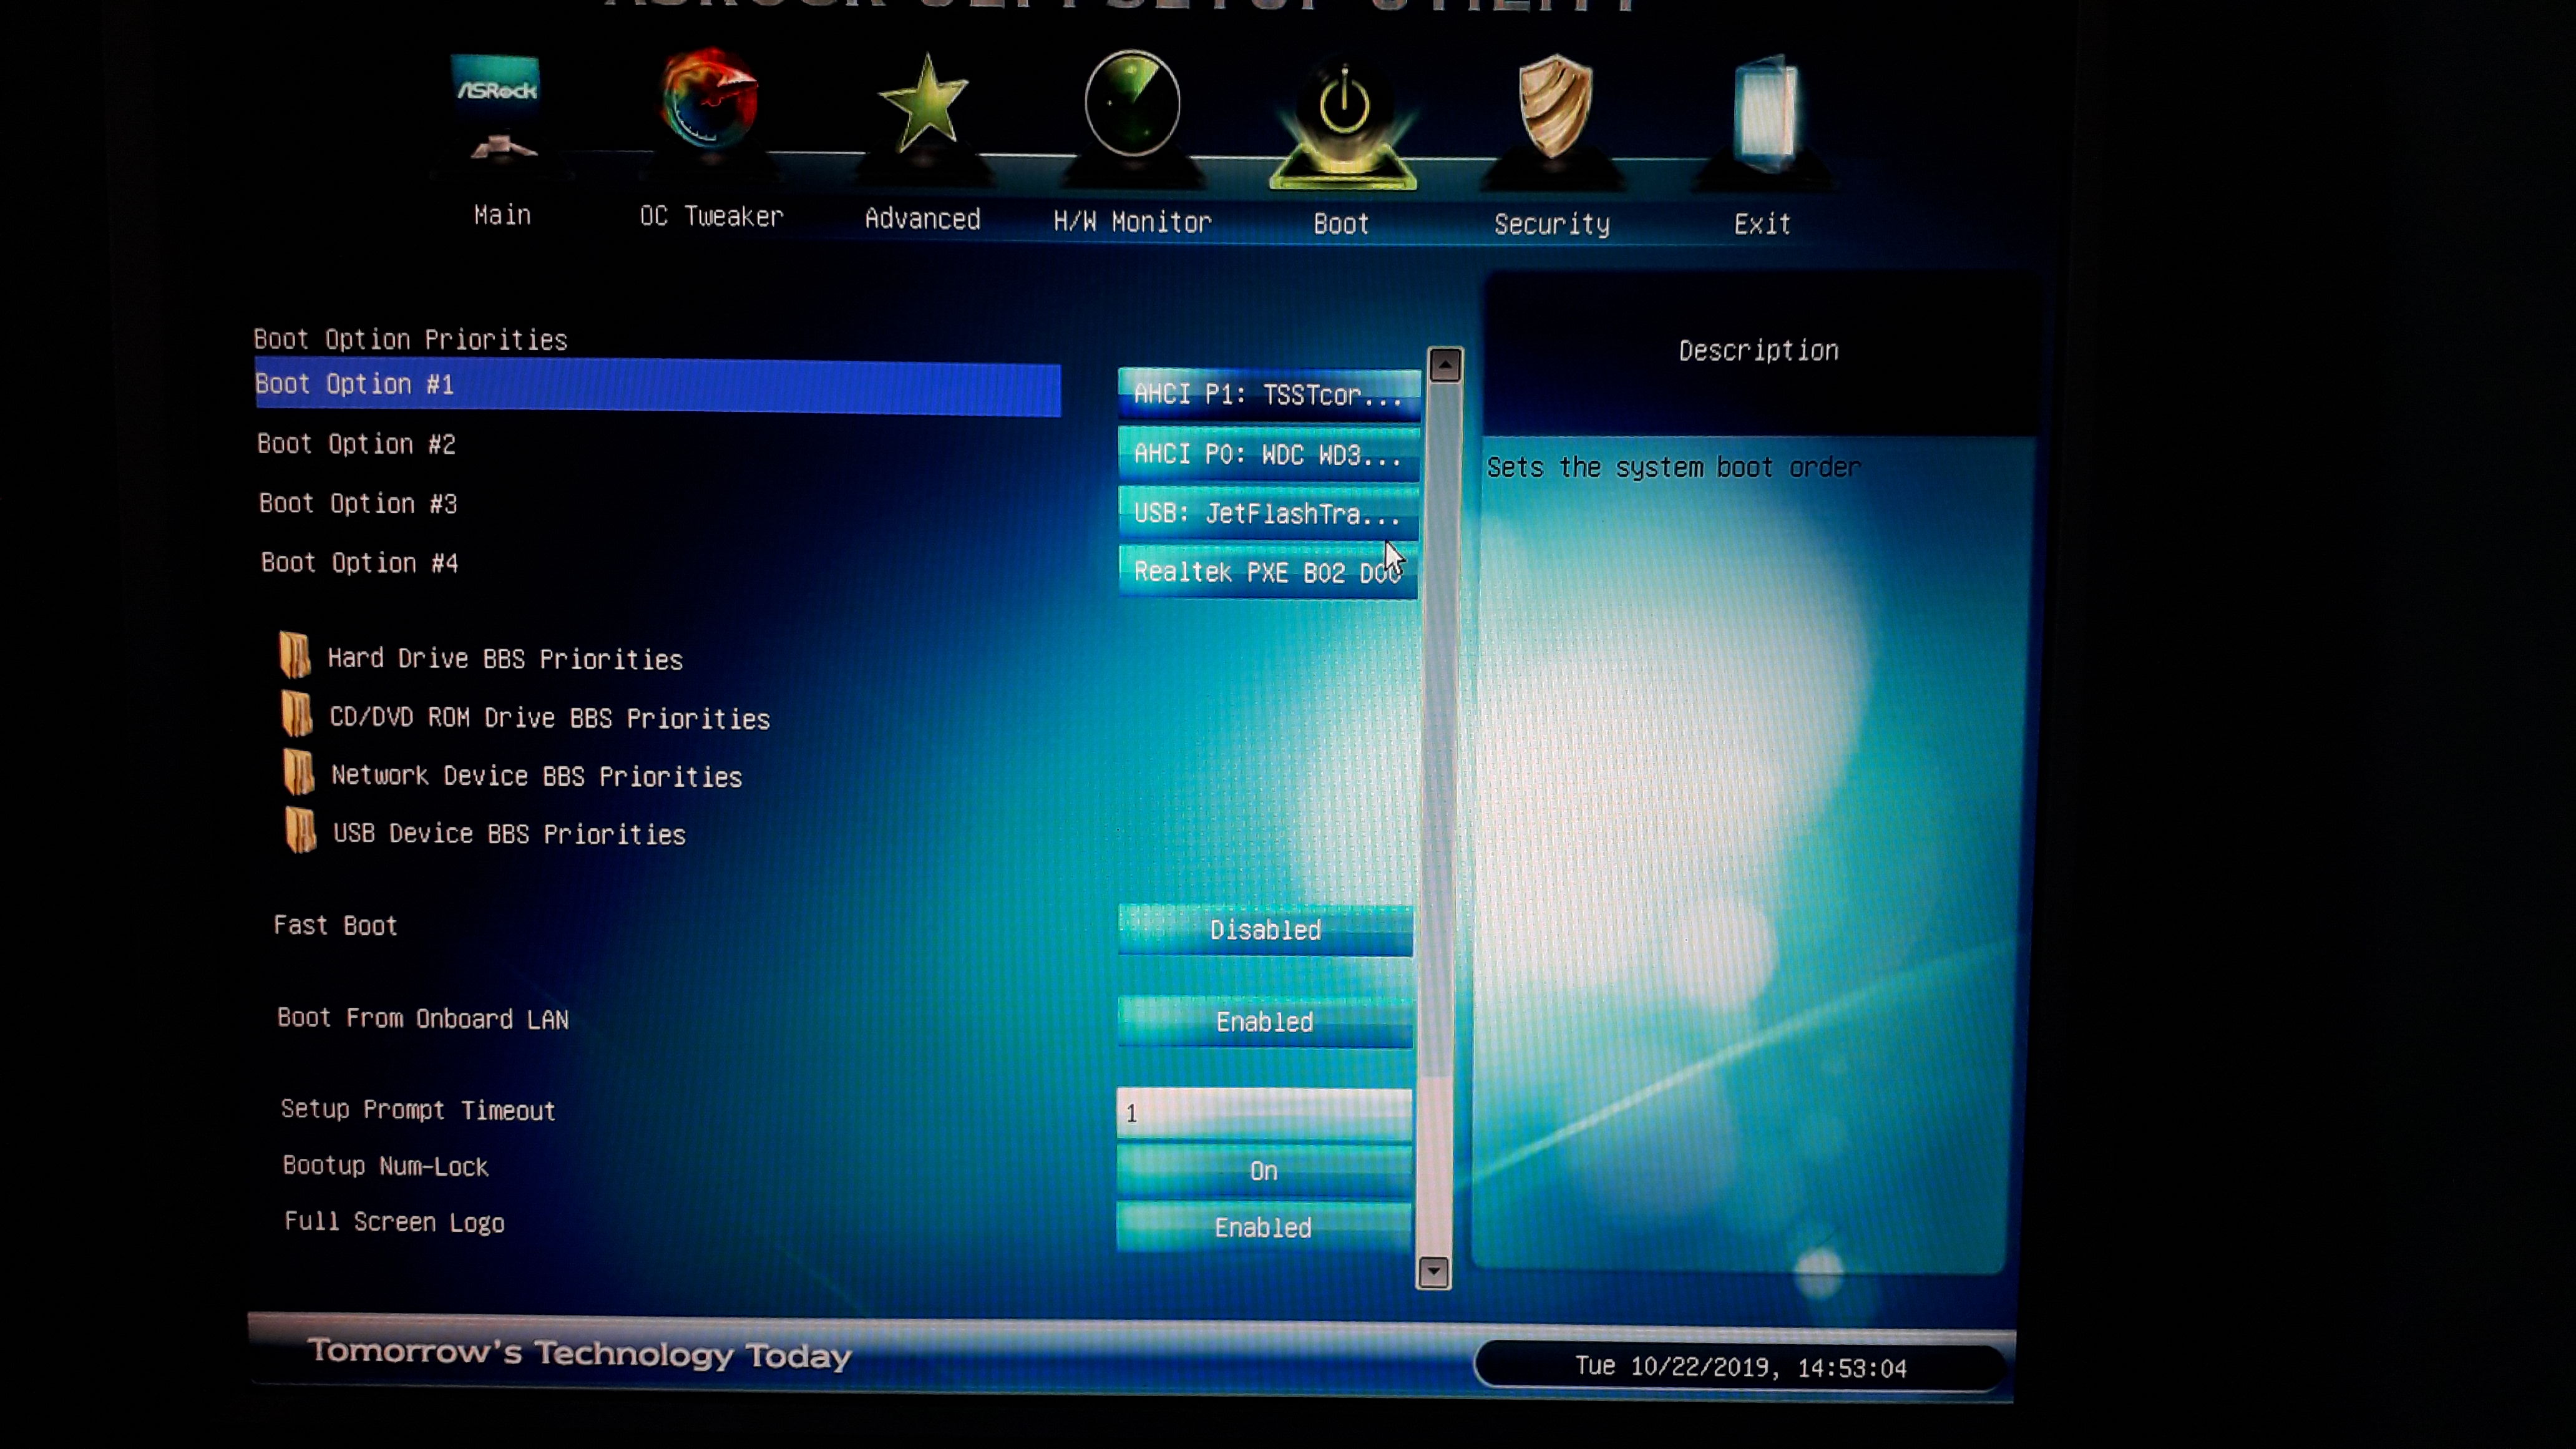Change Boot From Onboard LAN Enabled value
Viewport: 2576px width, 1449px height.
coord(1265,1022)
